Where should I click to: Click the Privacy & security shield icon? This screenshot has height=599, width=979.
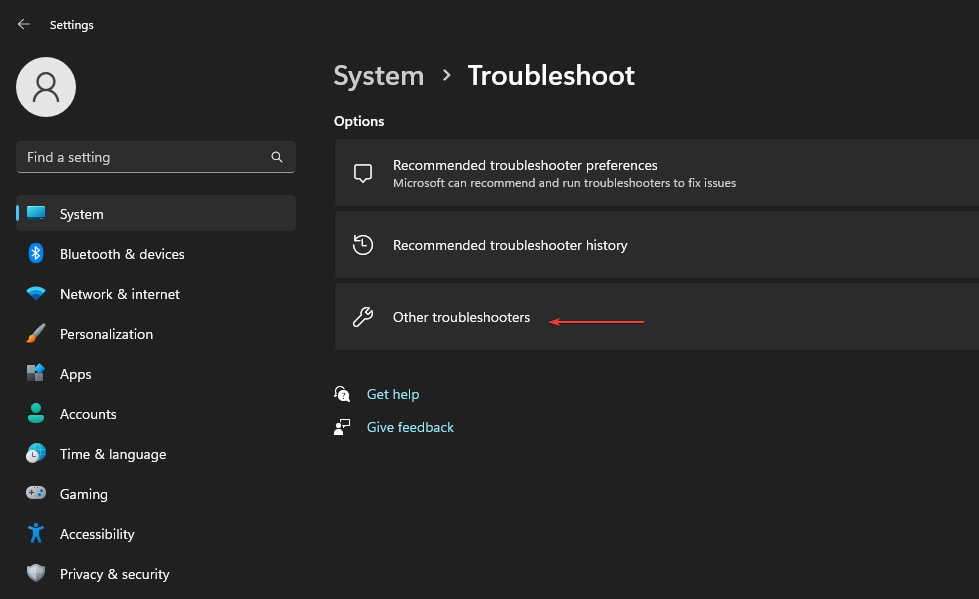pos(36,574)
